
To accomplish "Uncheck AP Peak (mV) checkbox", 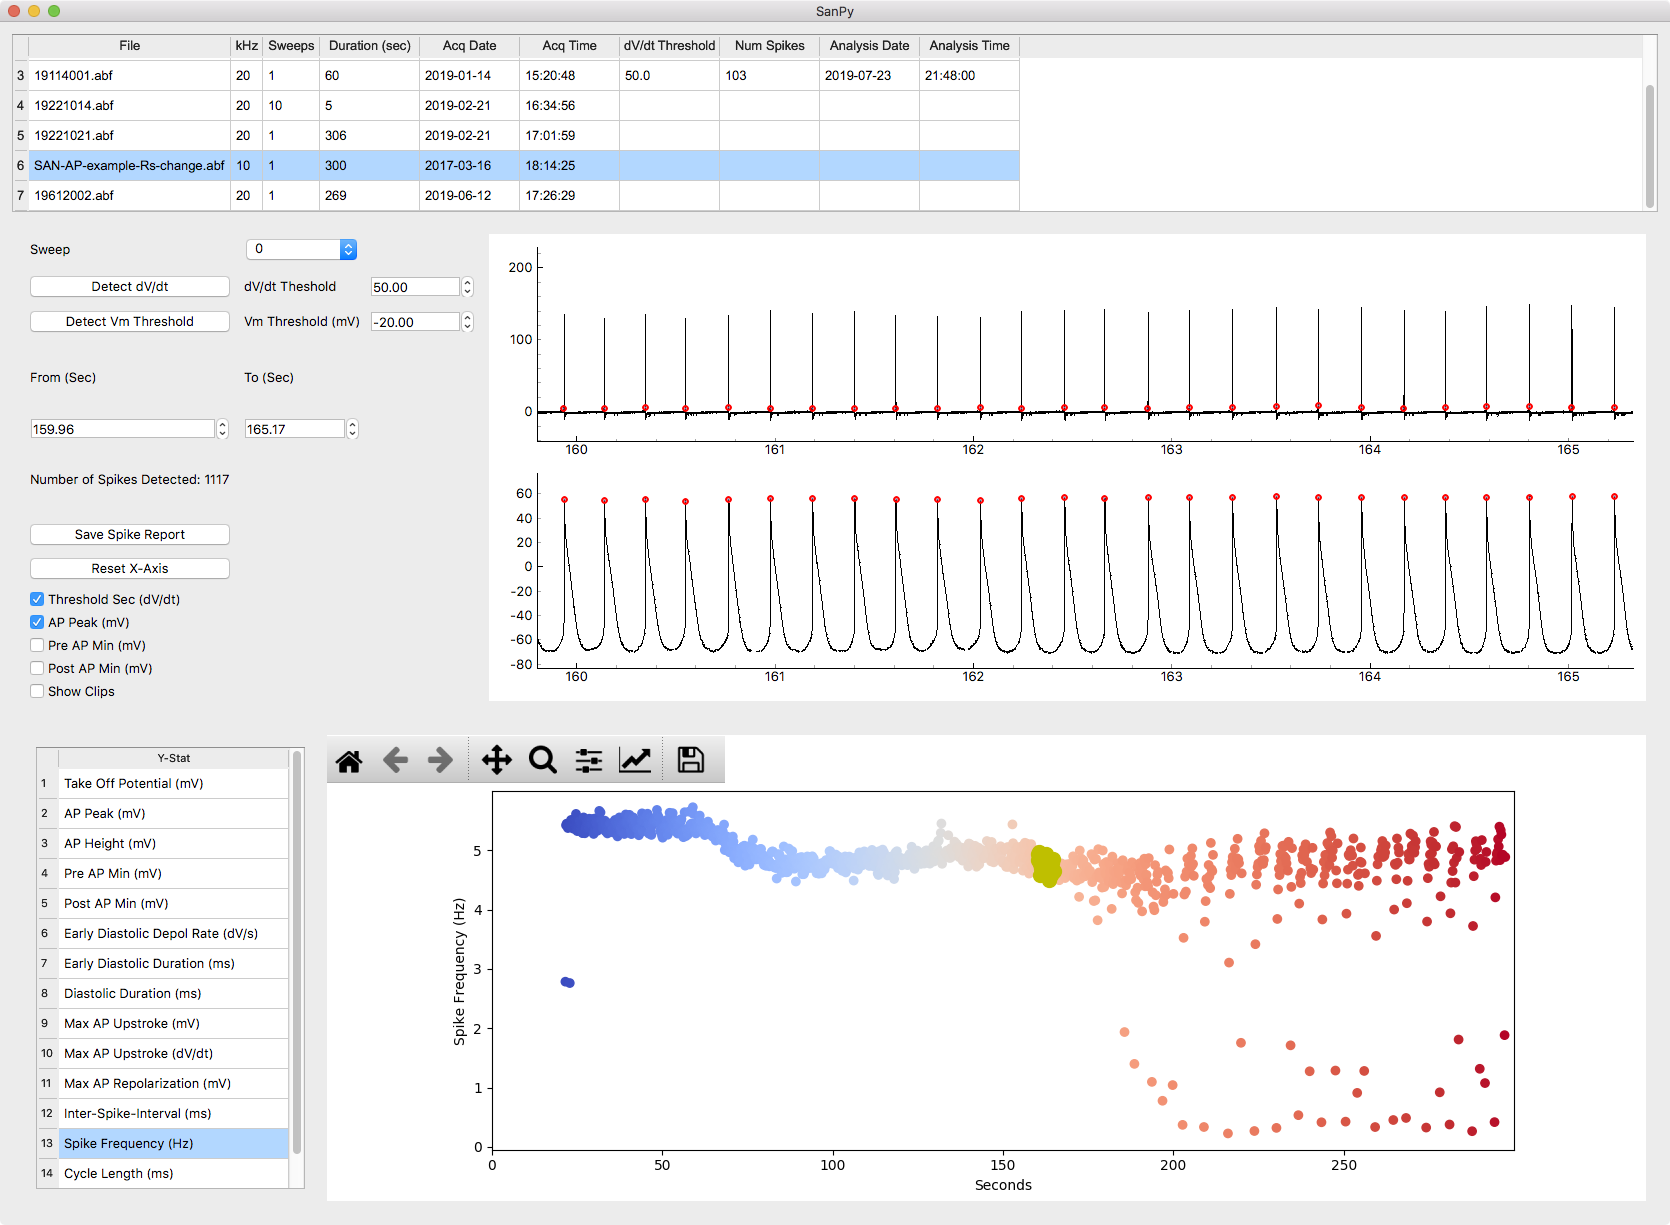I will coord(37,622).
